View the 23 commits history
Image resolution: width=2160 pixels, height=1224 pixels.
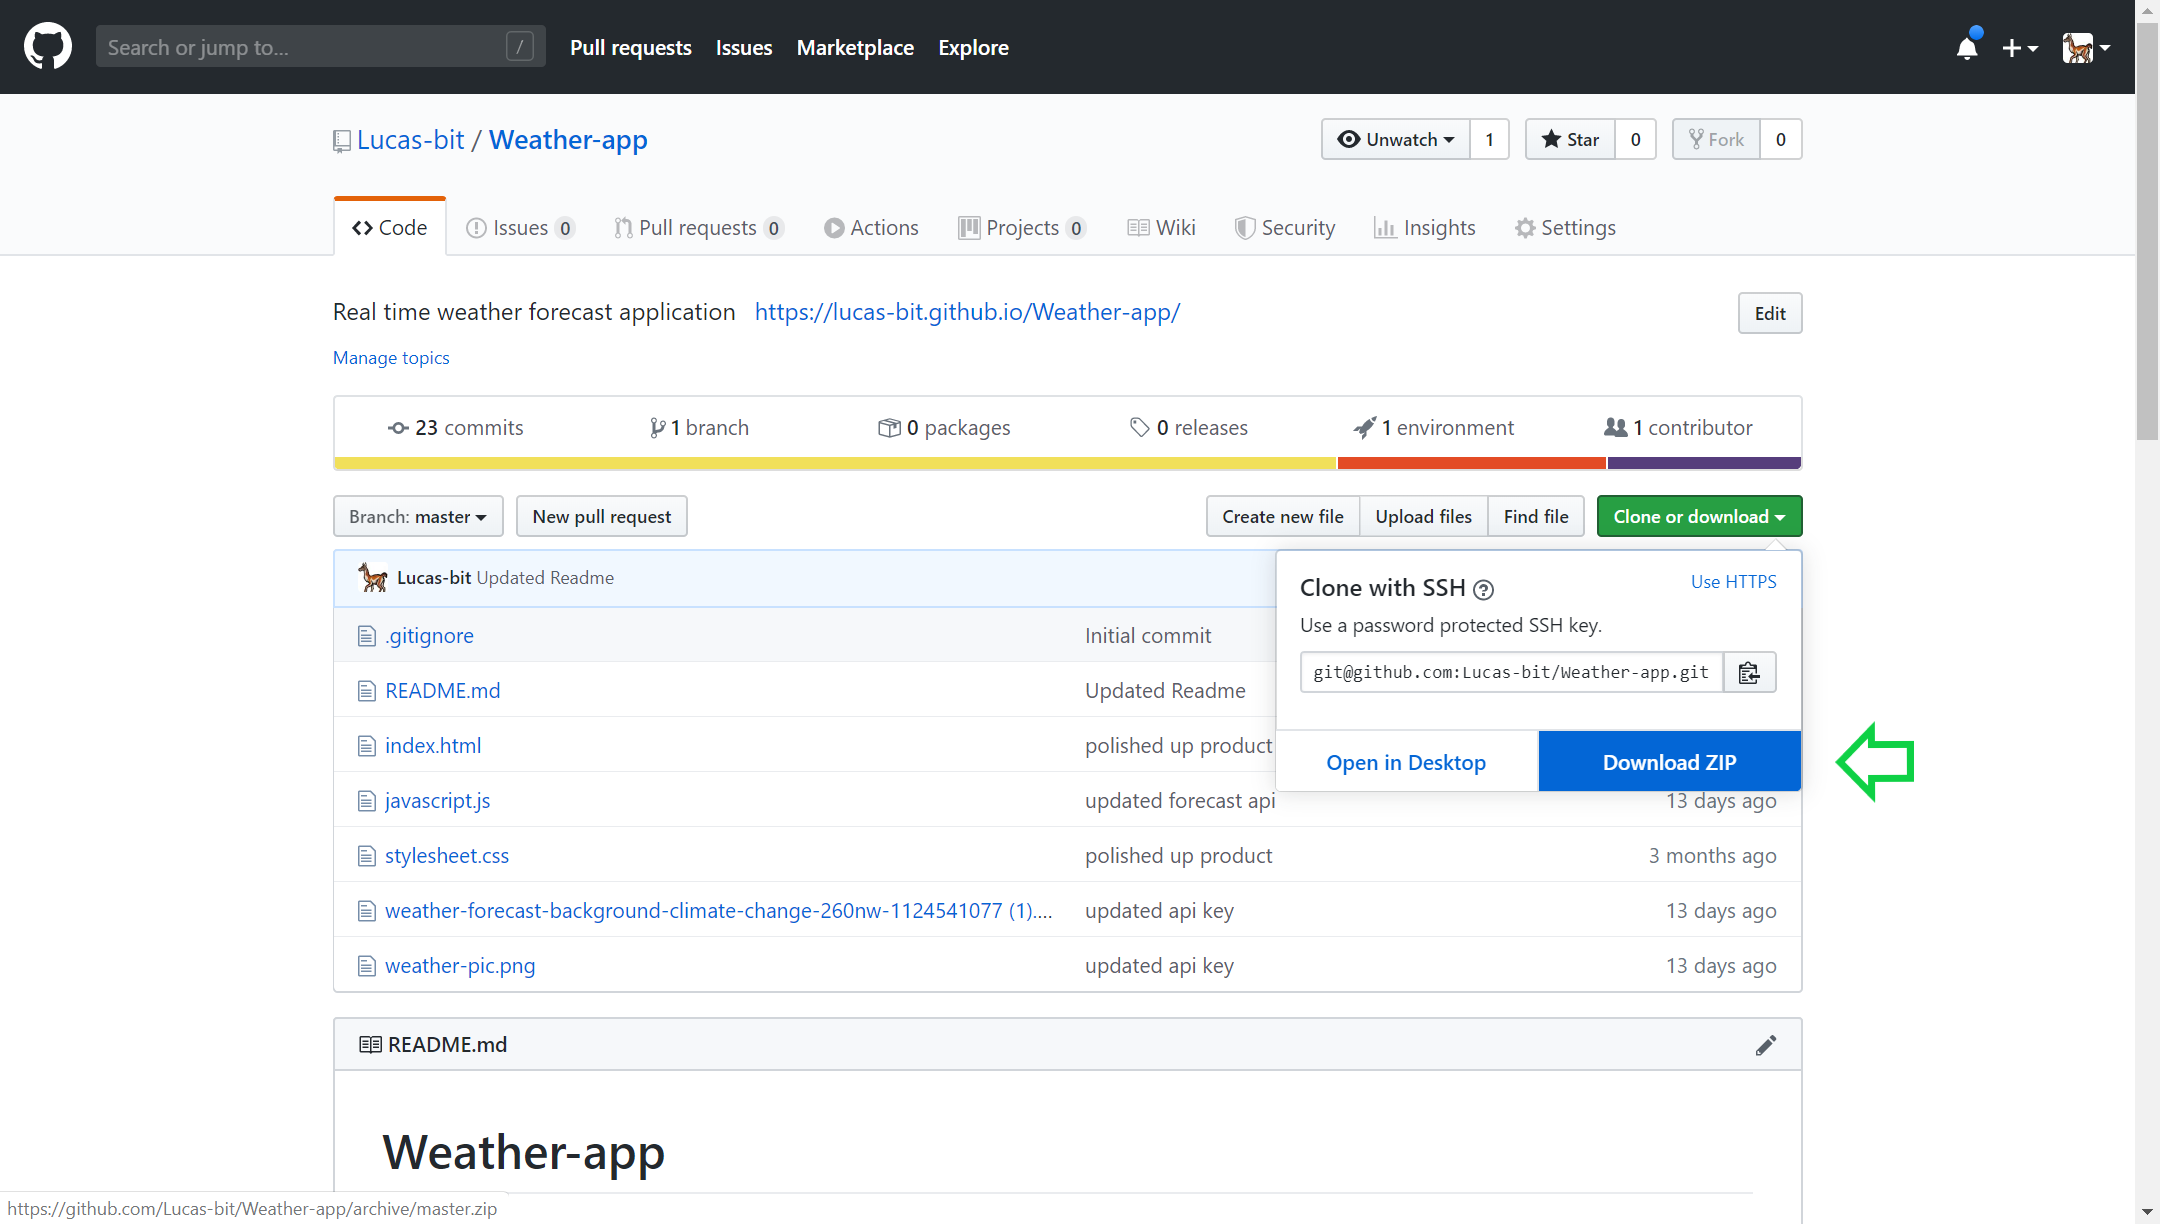(456, 427)
